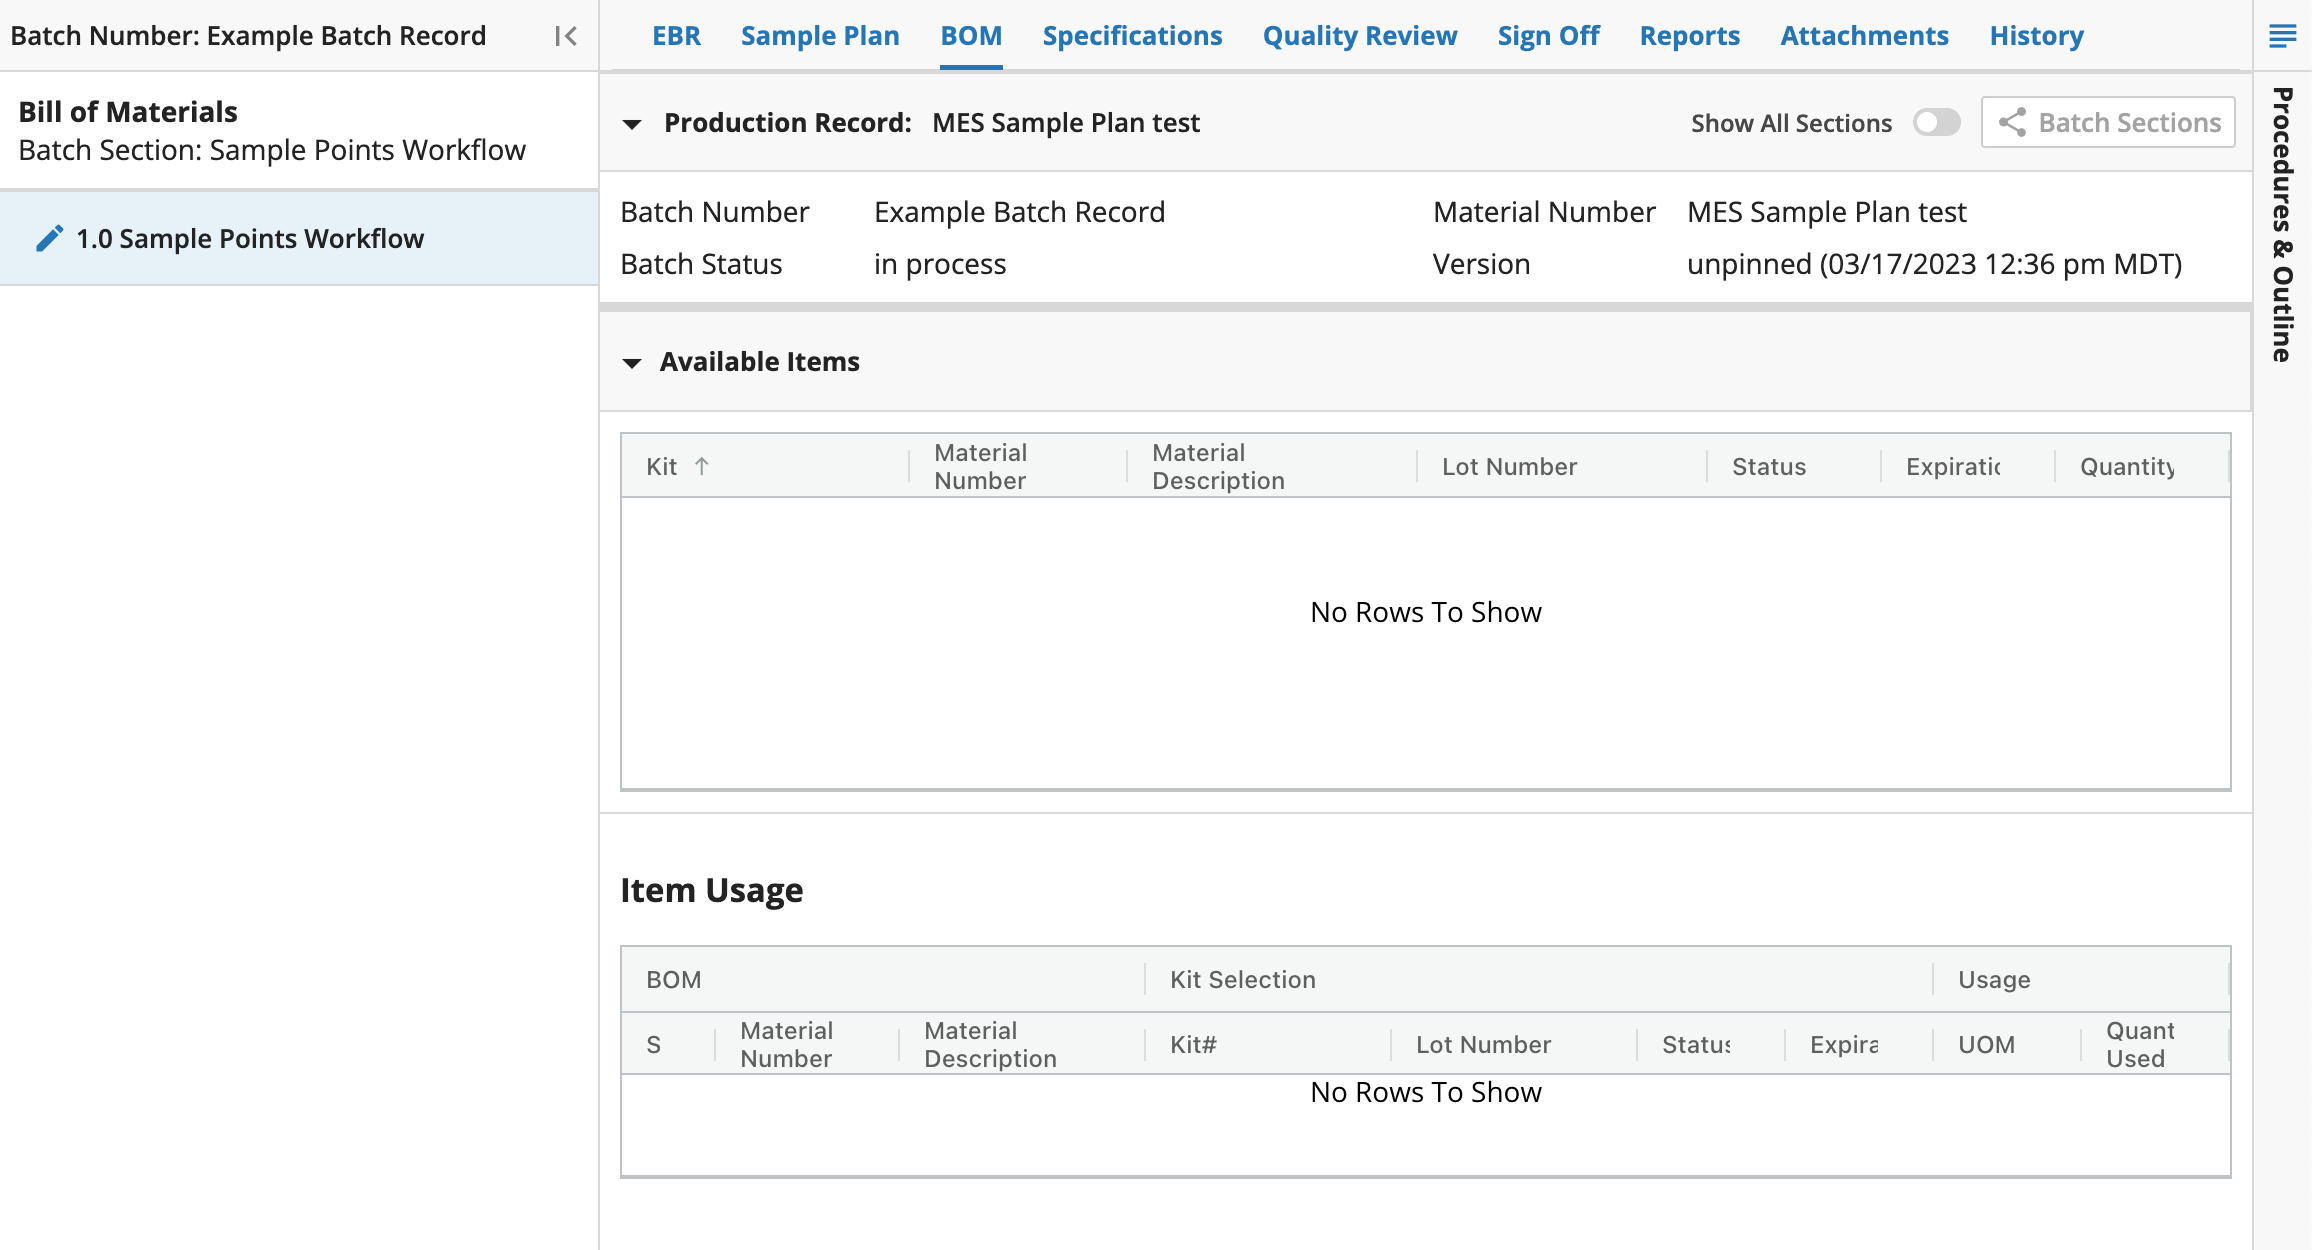Open the Procedures & Outline menu icon
Viewport: 2312px width, 1250px height.
click(2282, 36)
